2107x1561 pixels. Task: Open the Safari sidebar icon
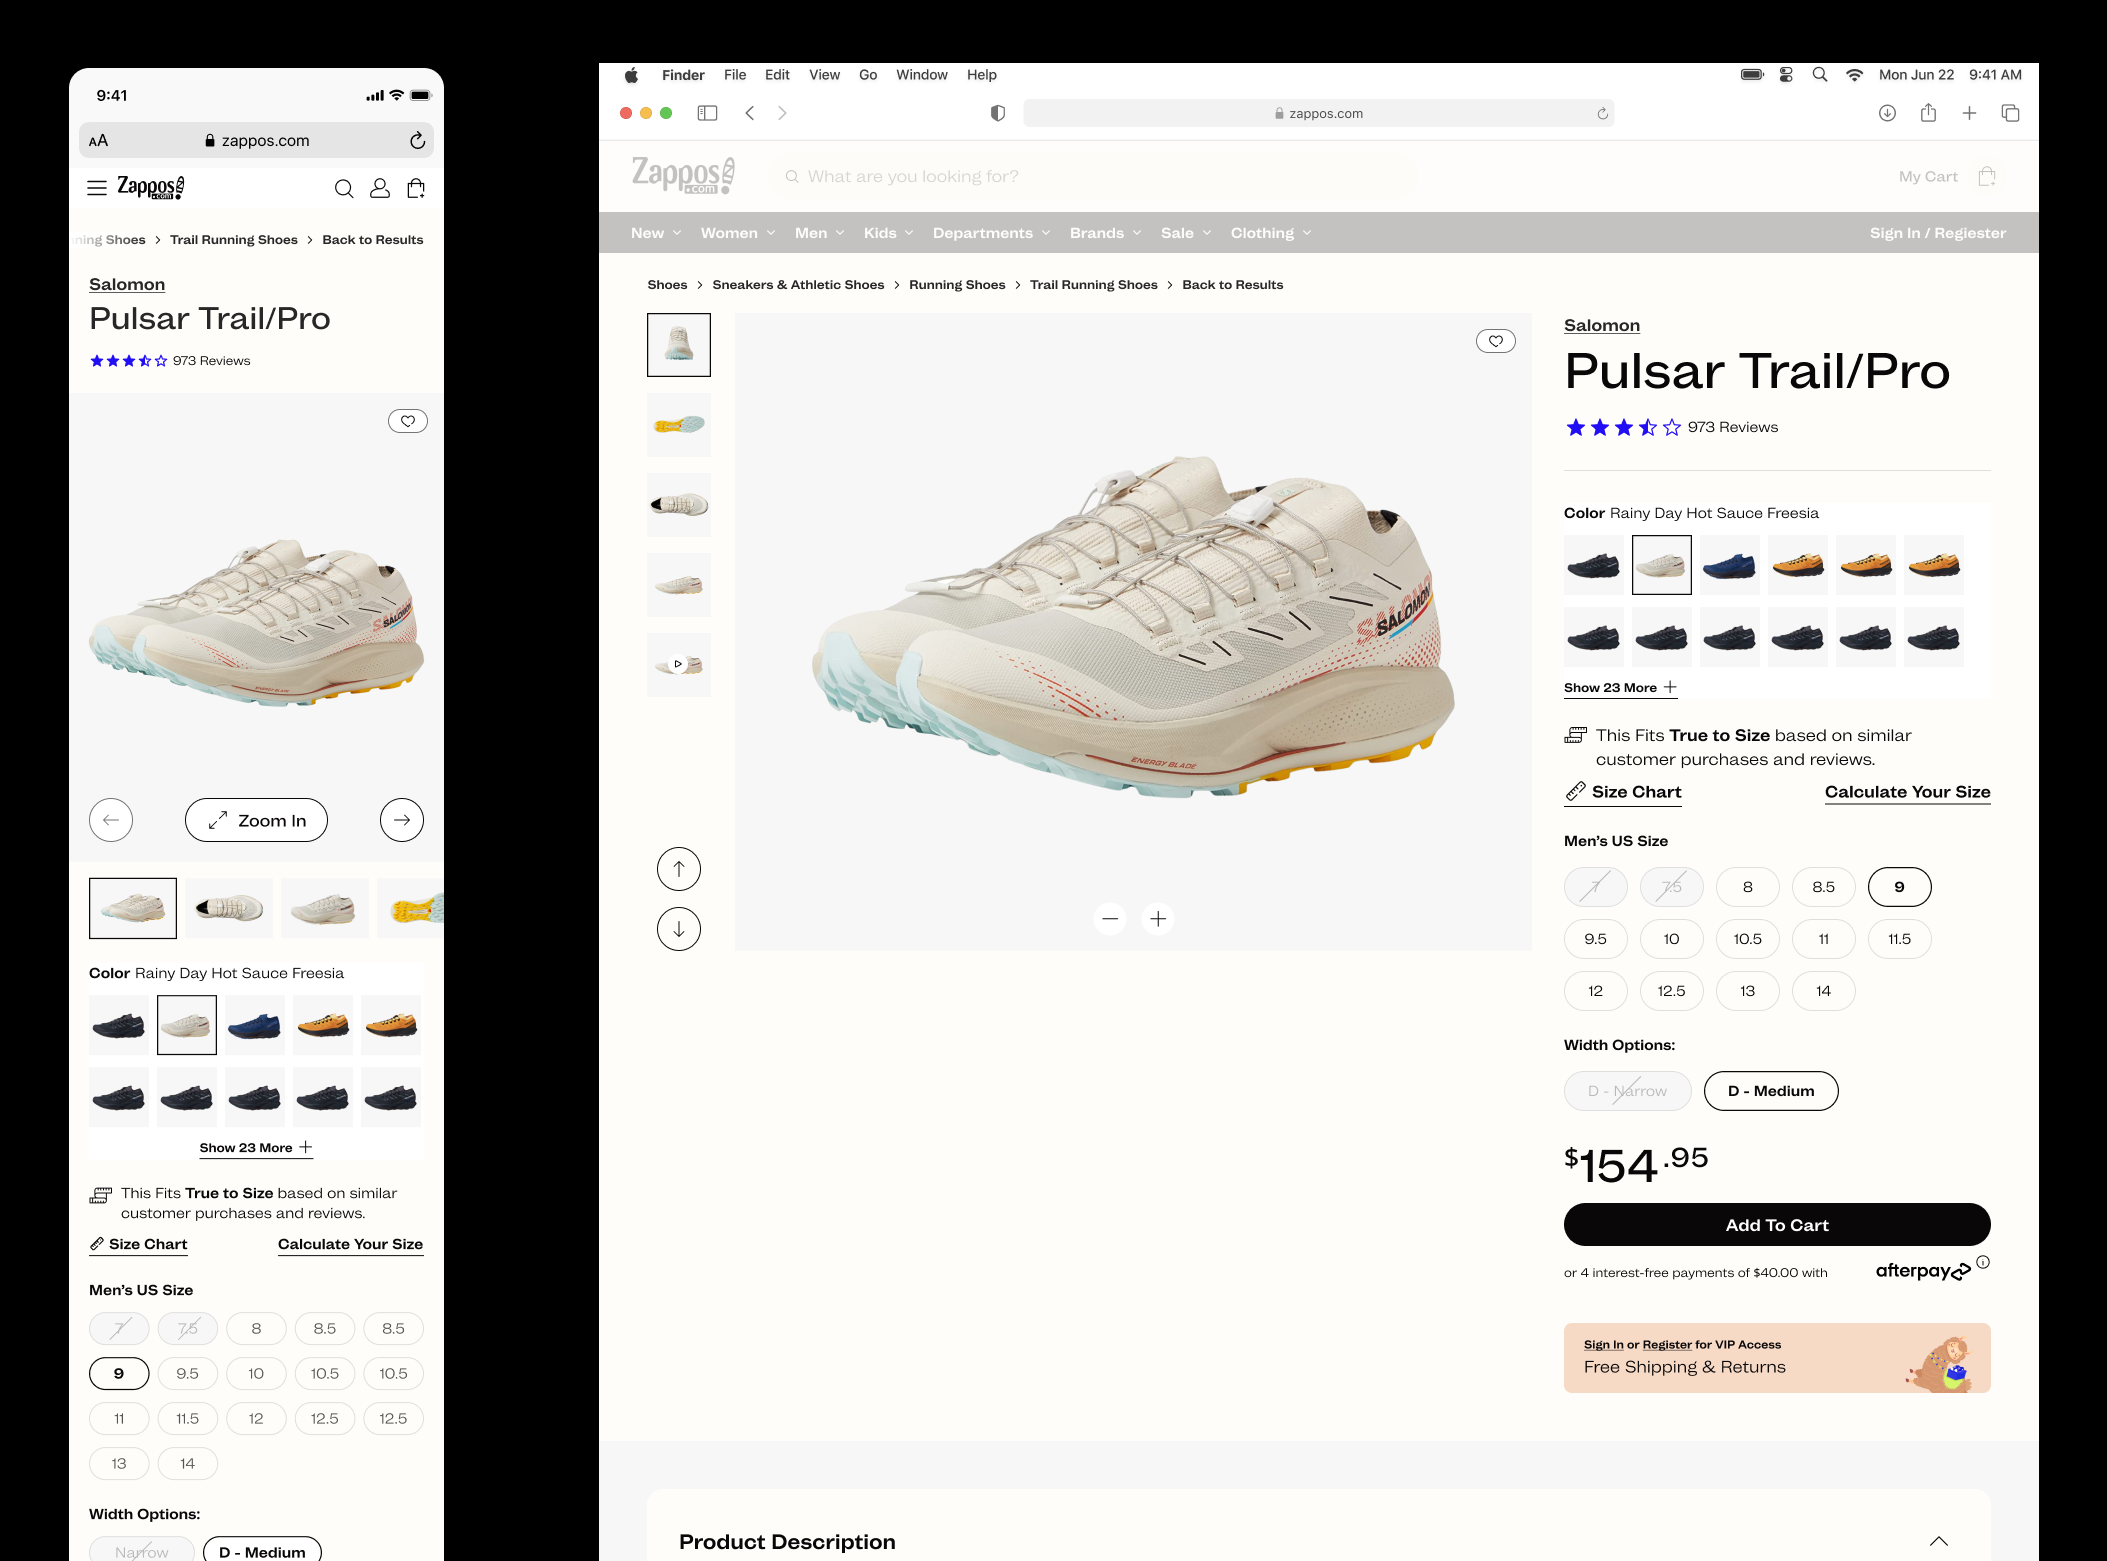tap(707, 113)
